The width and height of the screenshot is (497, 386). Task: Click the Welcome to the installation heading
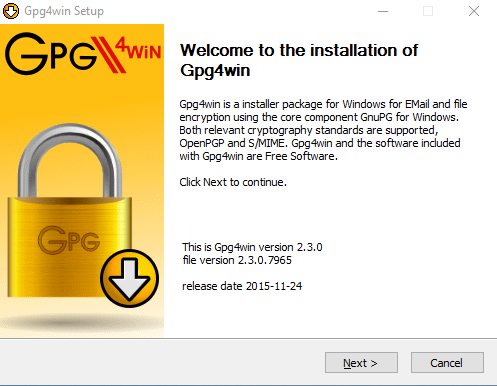(x=299, y=60)
